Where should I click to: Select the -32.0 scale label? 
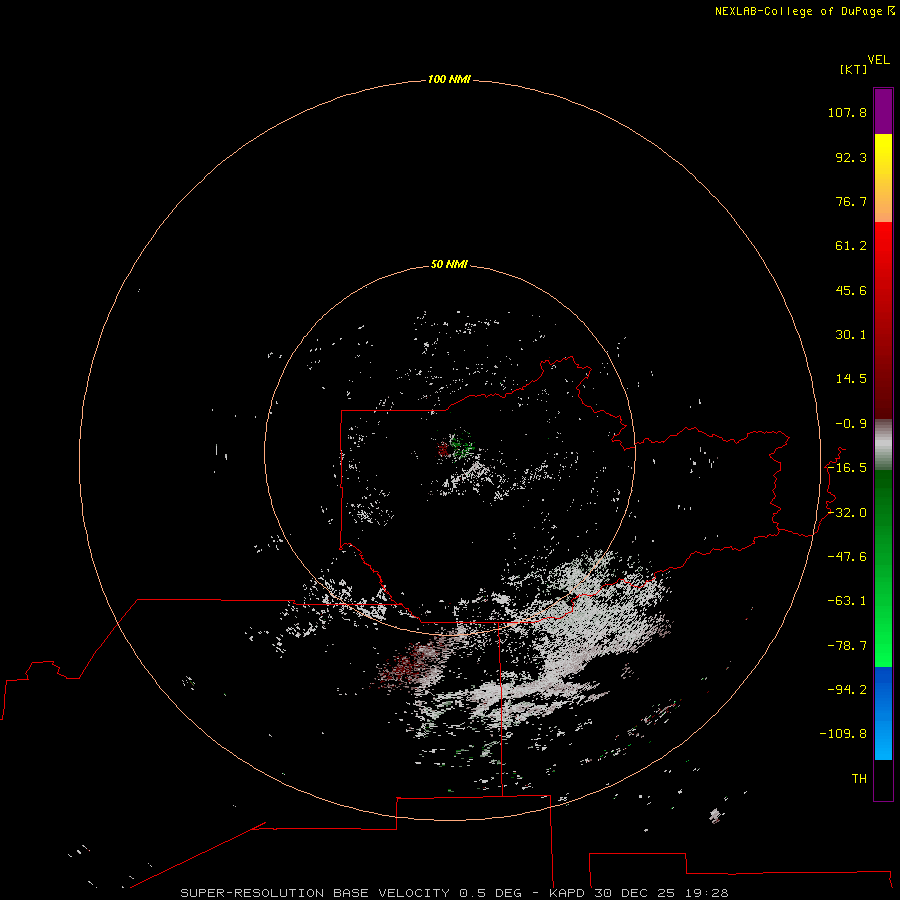(847, 513)
